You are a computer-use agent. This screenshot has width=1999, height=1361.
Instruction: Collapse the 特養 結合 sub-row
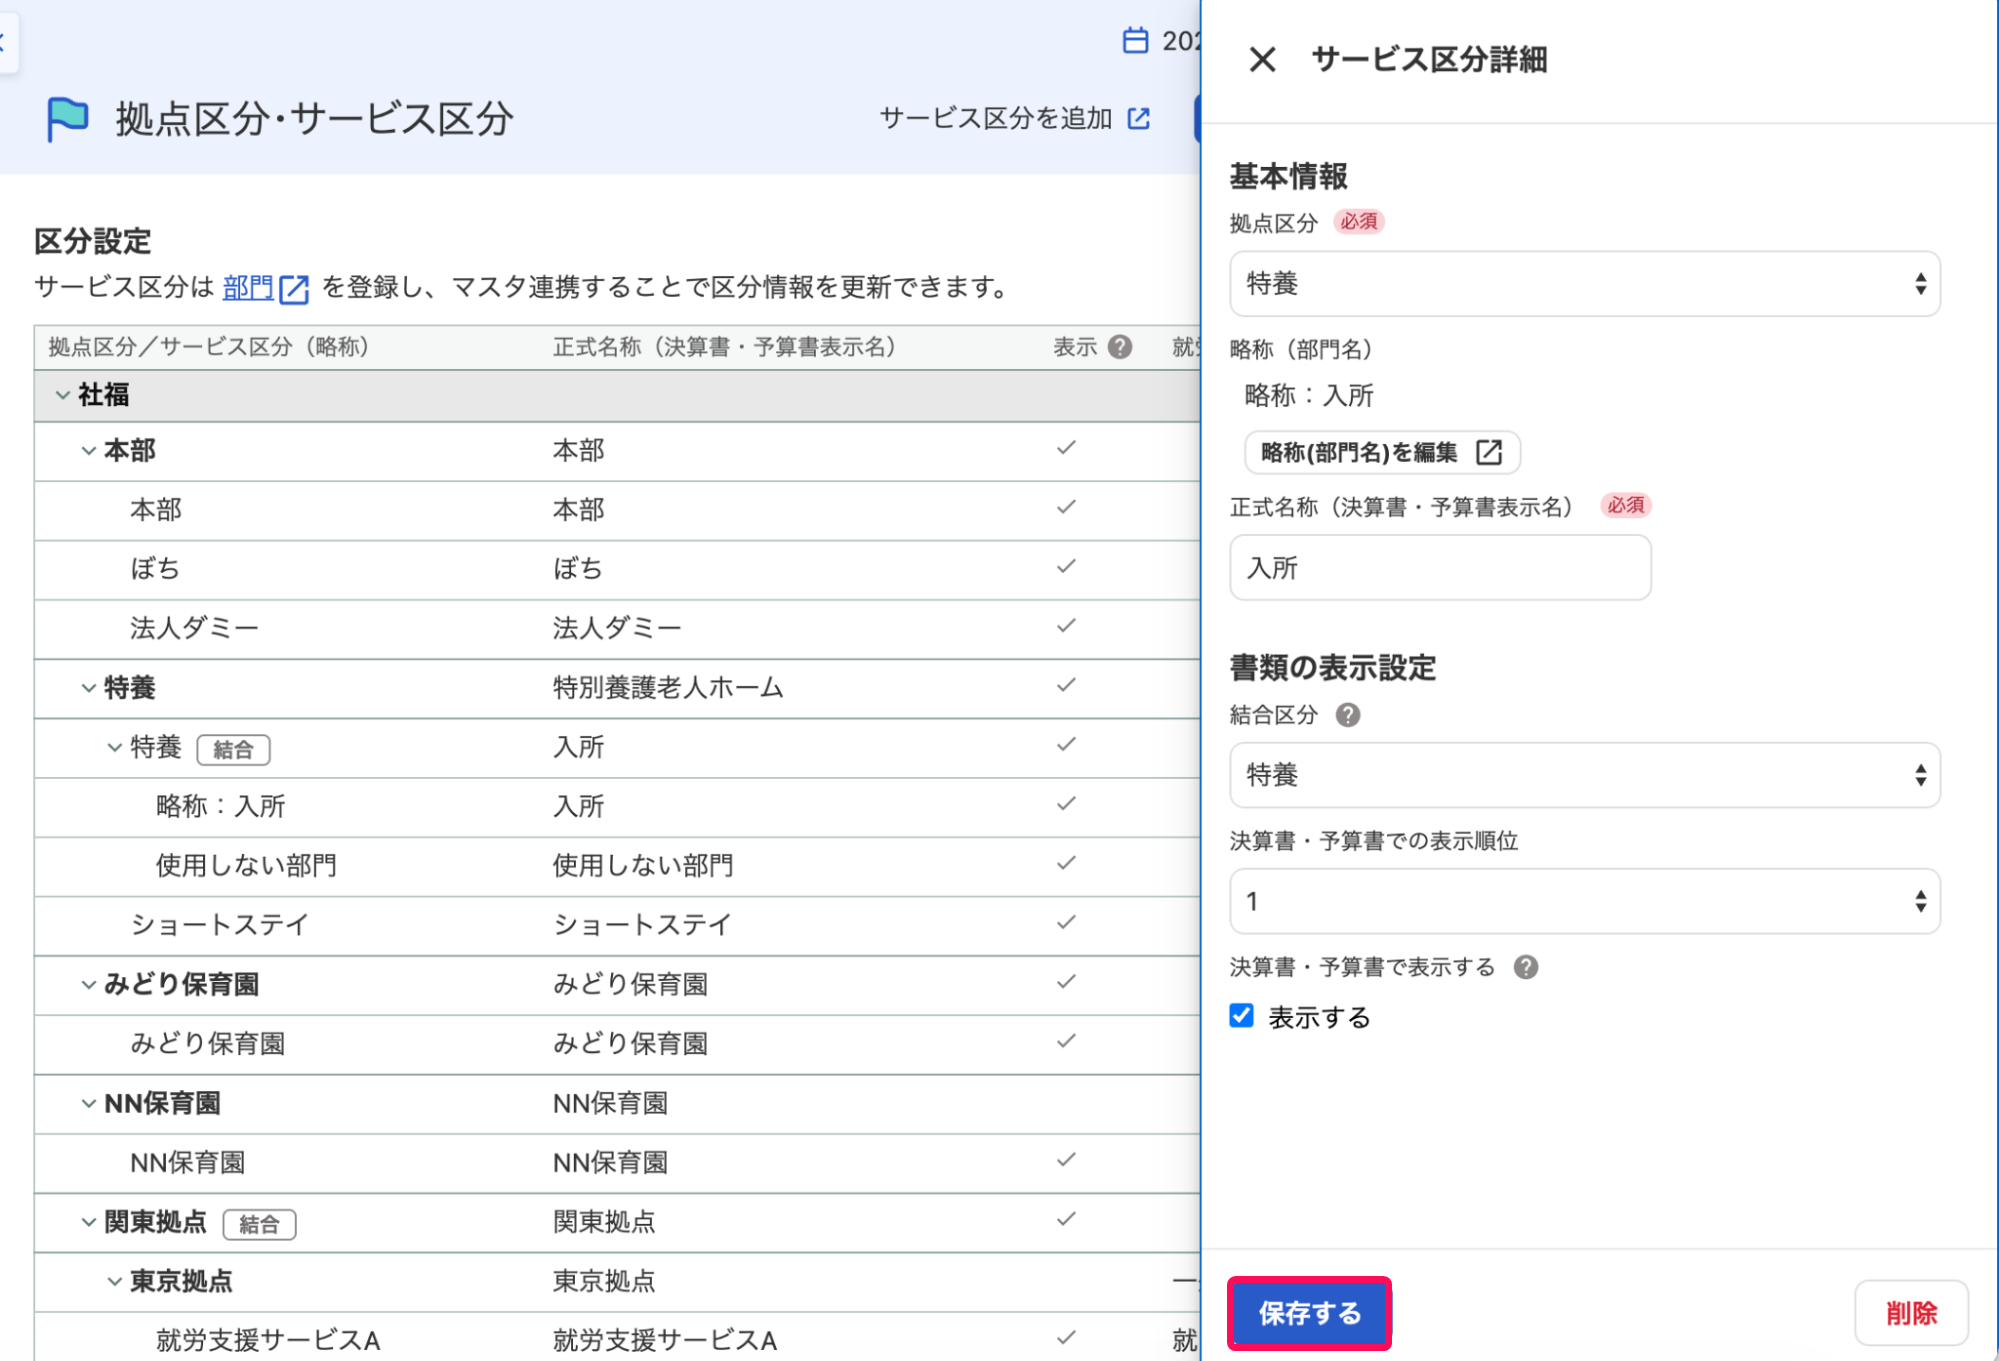click(114, 747)
